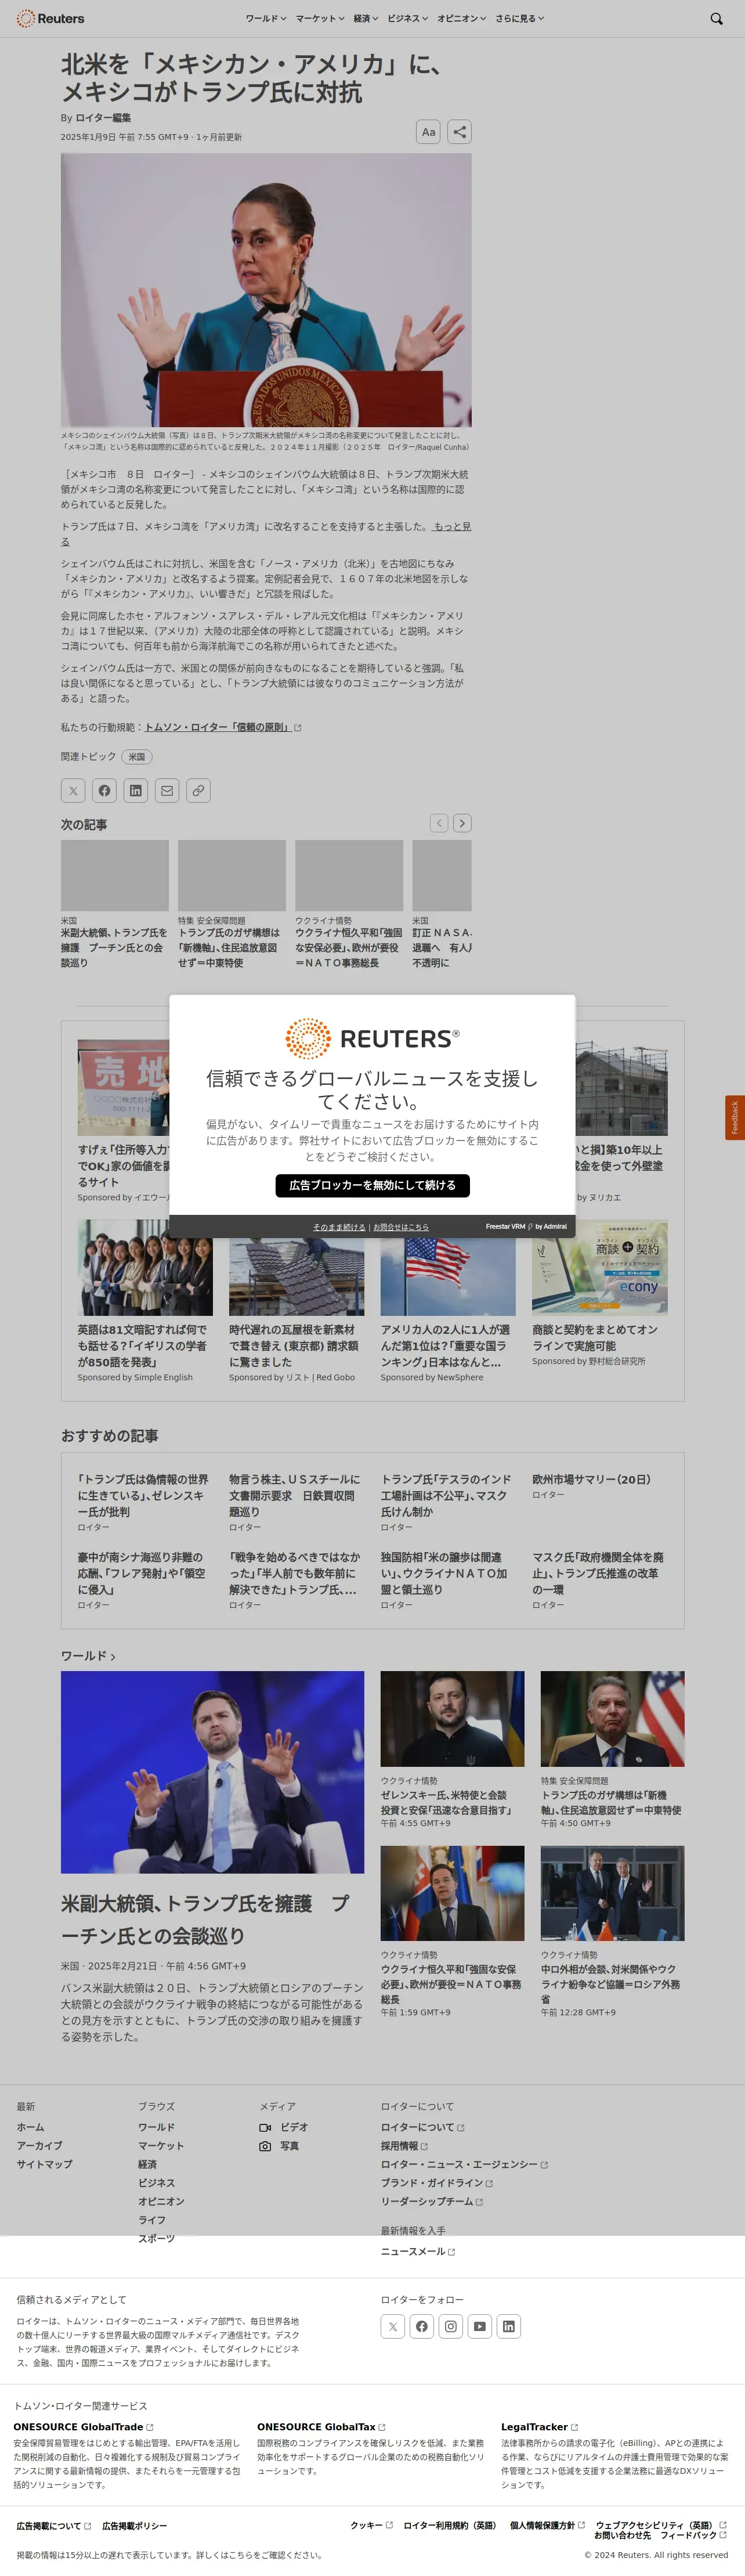The image size is (745, 2576).
Task: Share article on Facebook below related topics
Action: coord(104,790)
